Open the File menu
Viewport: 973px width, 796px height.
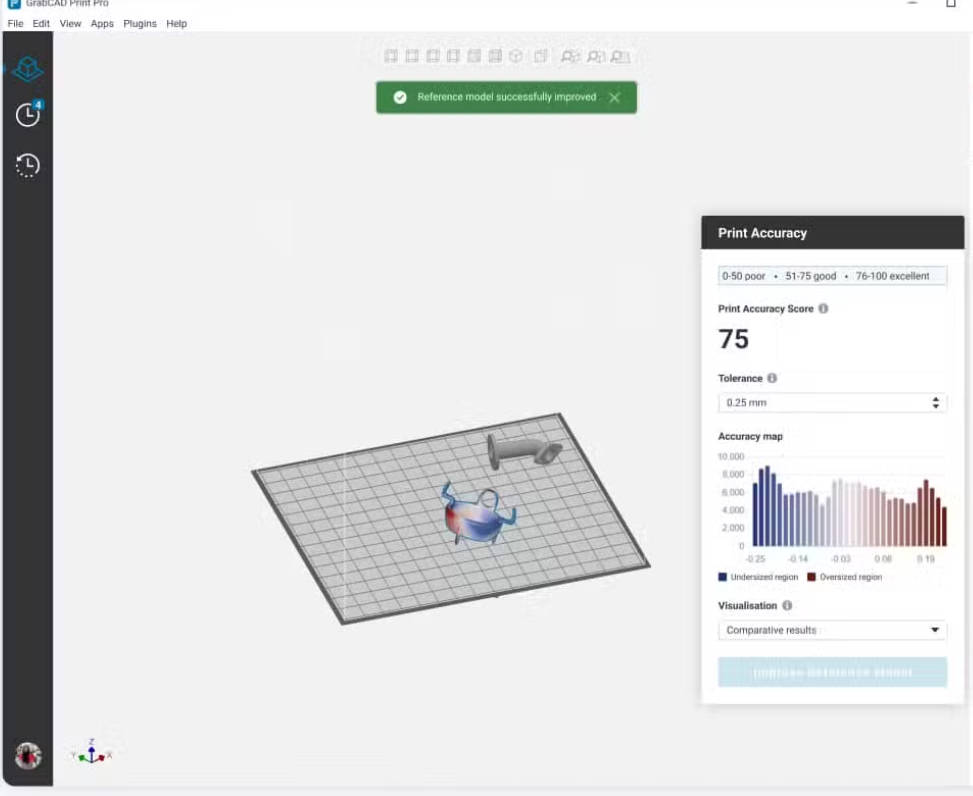pos(15,23)
